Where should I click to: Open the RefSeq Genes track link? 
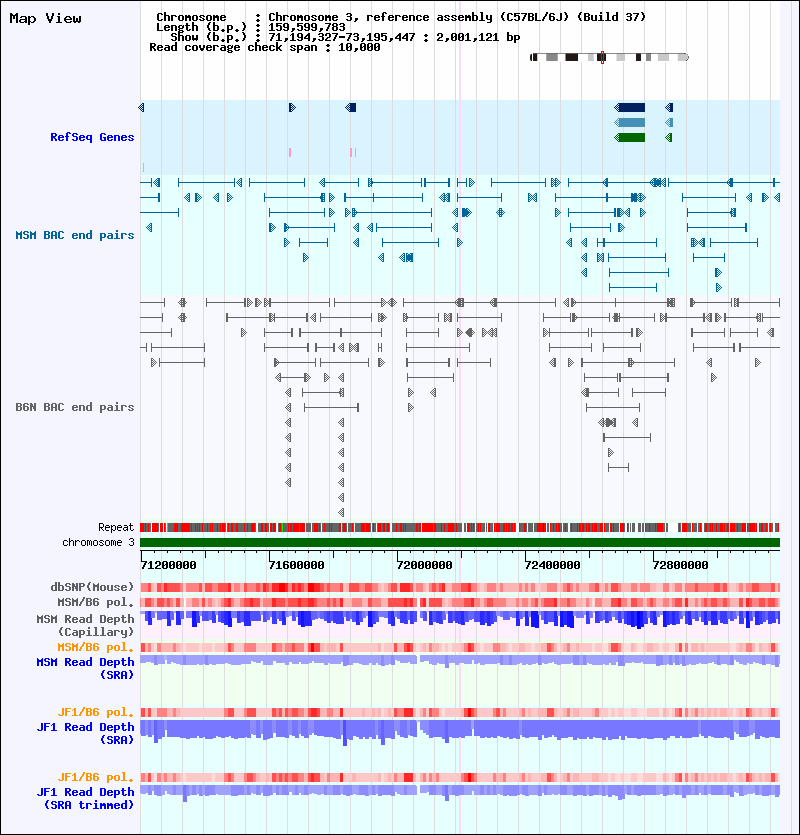92,137
